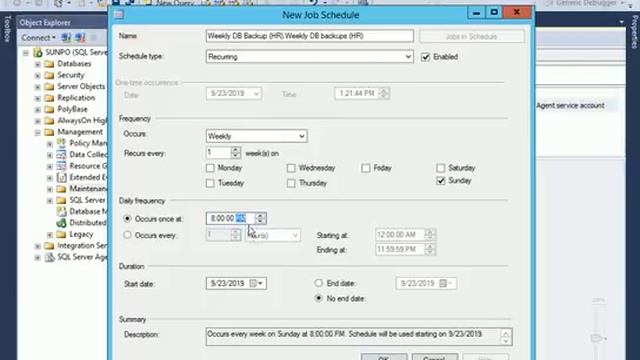Image resolution: width=640 pixels, height=360 pixels.
Task: Select the 'Occurs every' radio button
Action: click(x=127, y=235)
